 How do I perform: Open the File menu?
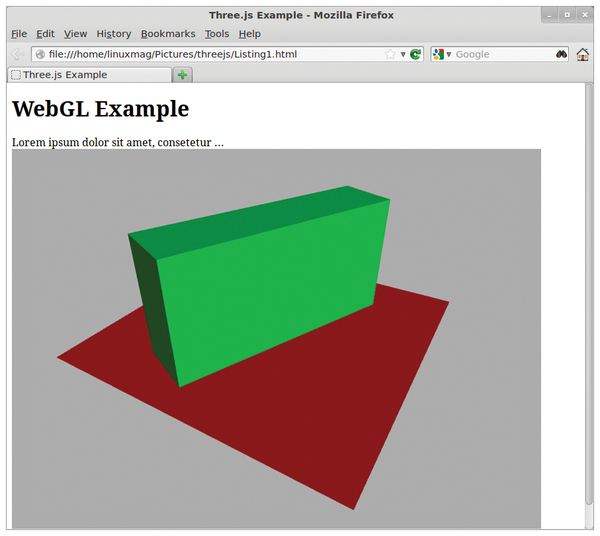19,34
